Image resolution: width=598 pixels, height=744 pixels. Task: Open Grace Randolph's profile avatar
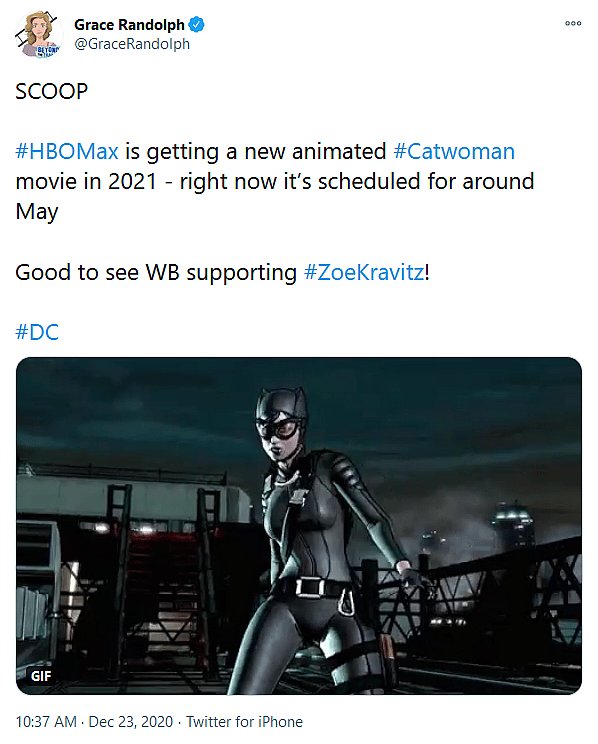point(38,34)
